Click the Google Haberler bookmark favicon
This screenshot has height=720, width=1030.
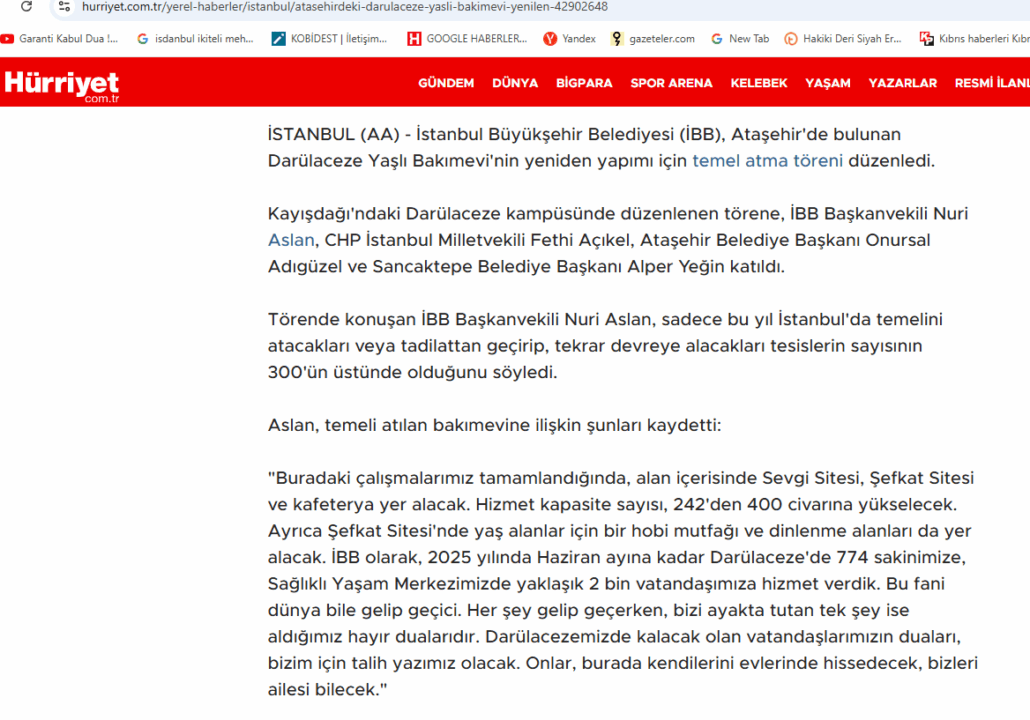point(414,39)
